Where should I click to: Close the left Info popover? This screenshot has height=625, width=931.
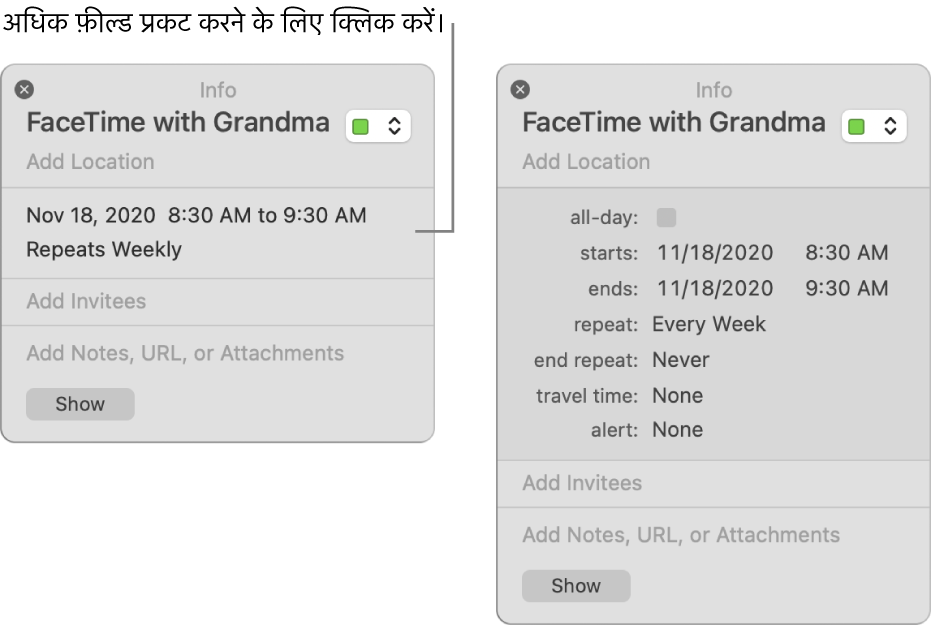pos(24,90)
